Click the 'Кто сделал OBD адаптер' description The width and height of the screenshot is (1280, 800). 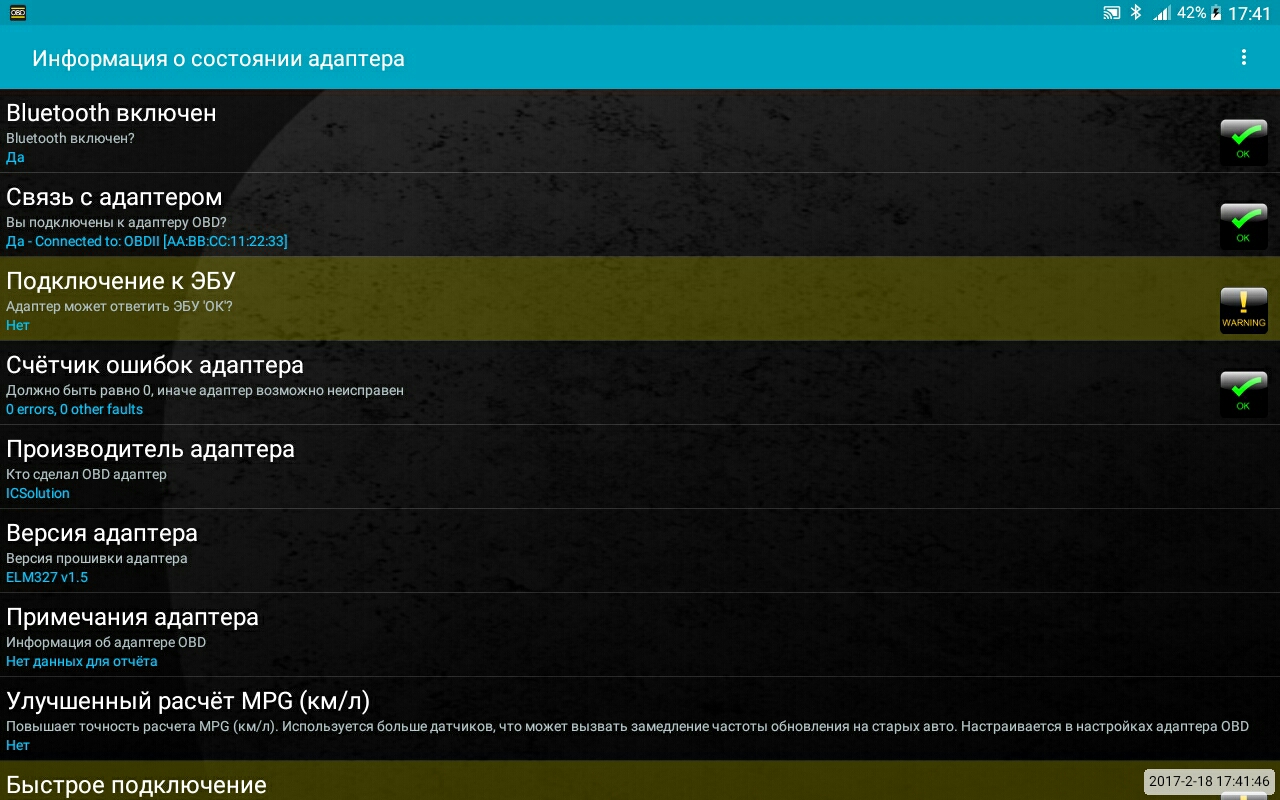(86, 474)
